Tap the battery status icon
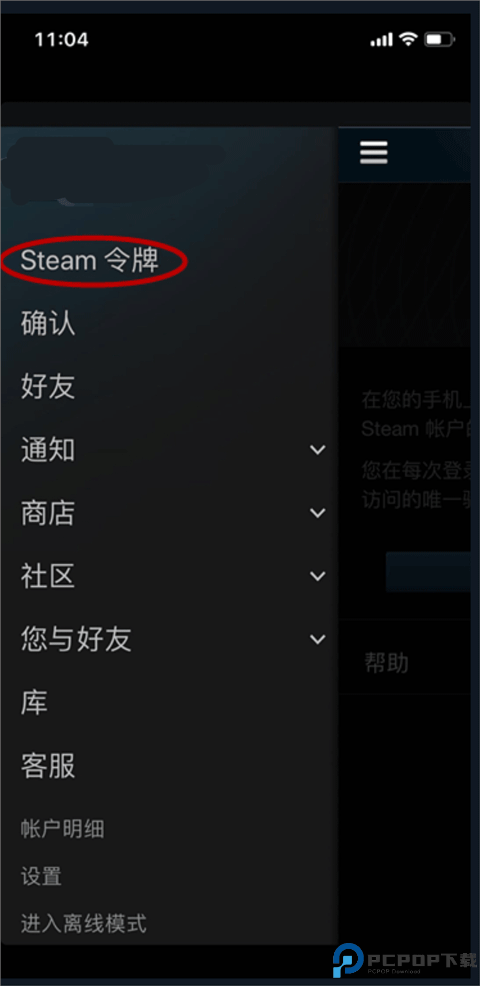 pyautogui.click(x=439, y=40)
